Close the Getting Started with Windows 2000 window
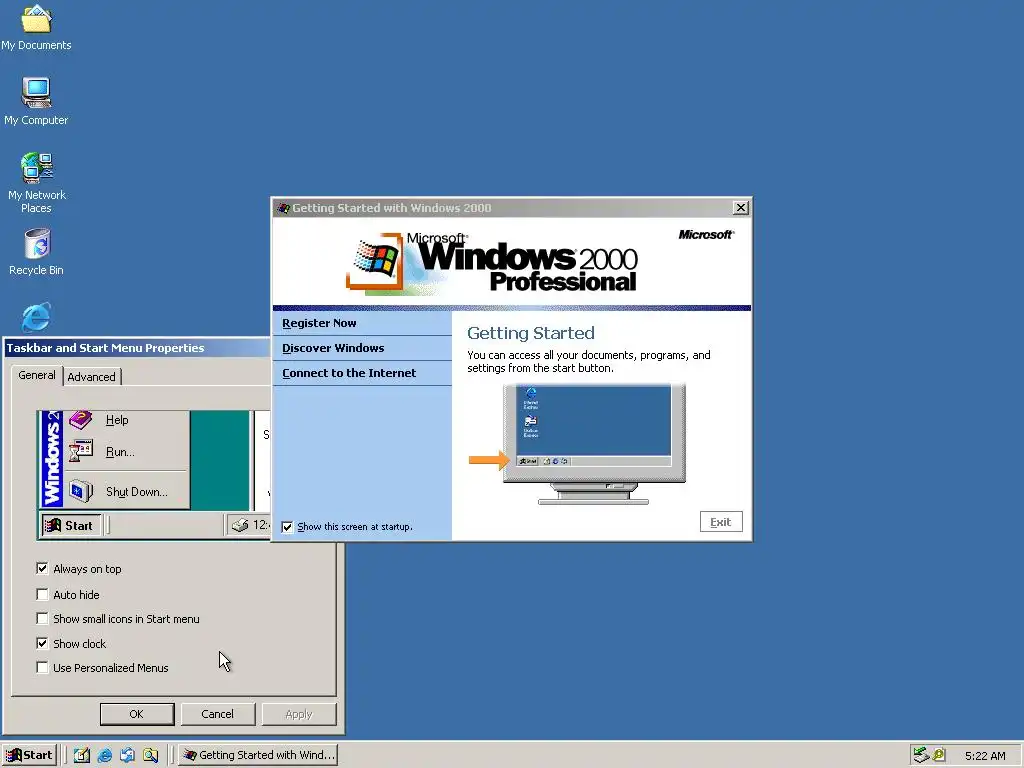The image size is (1024, 768). (741, 208)
